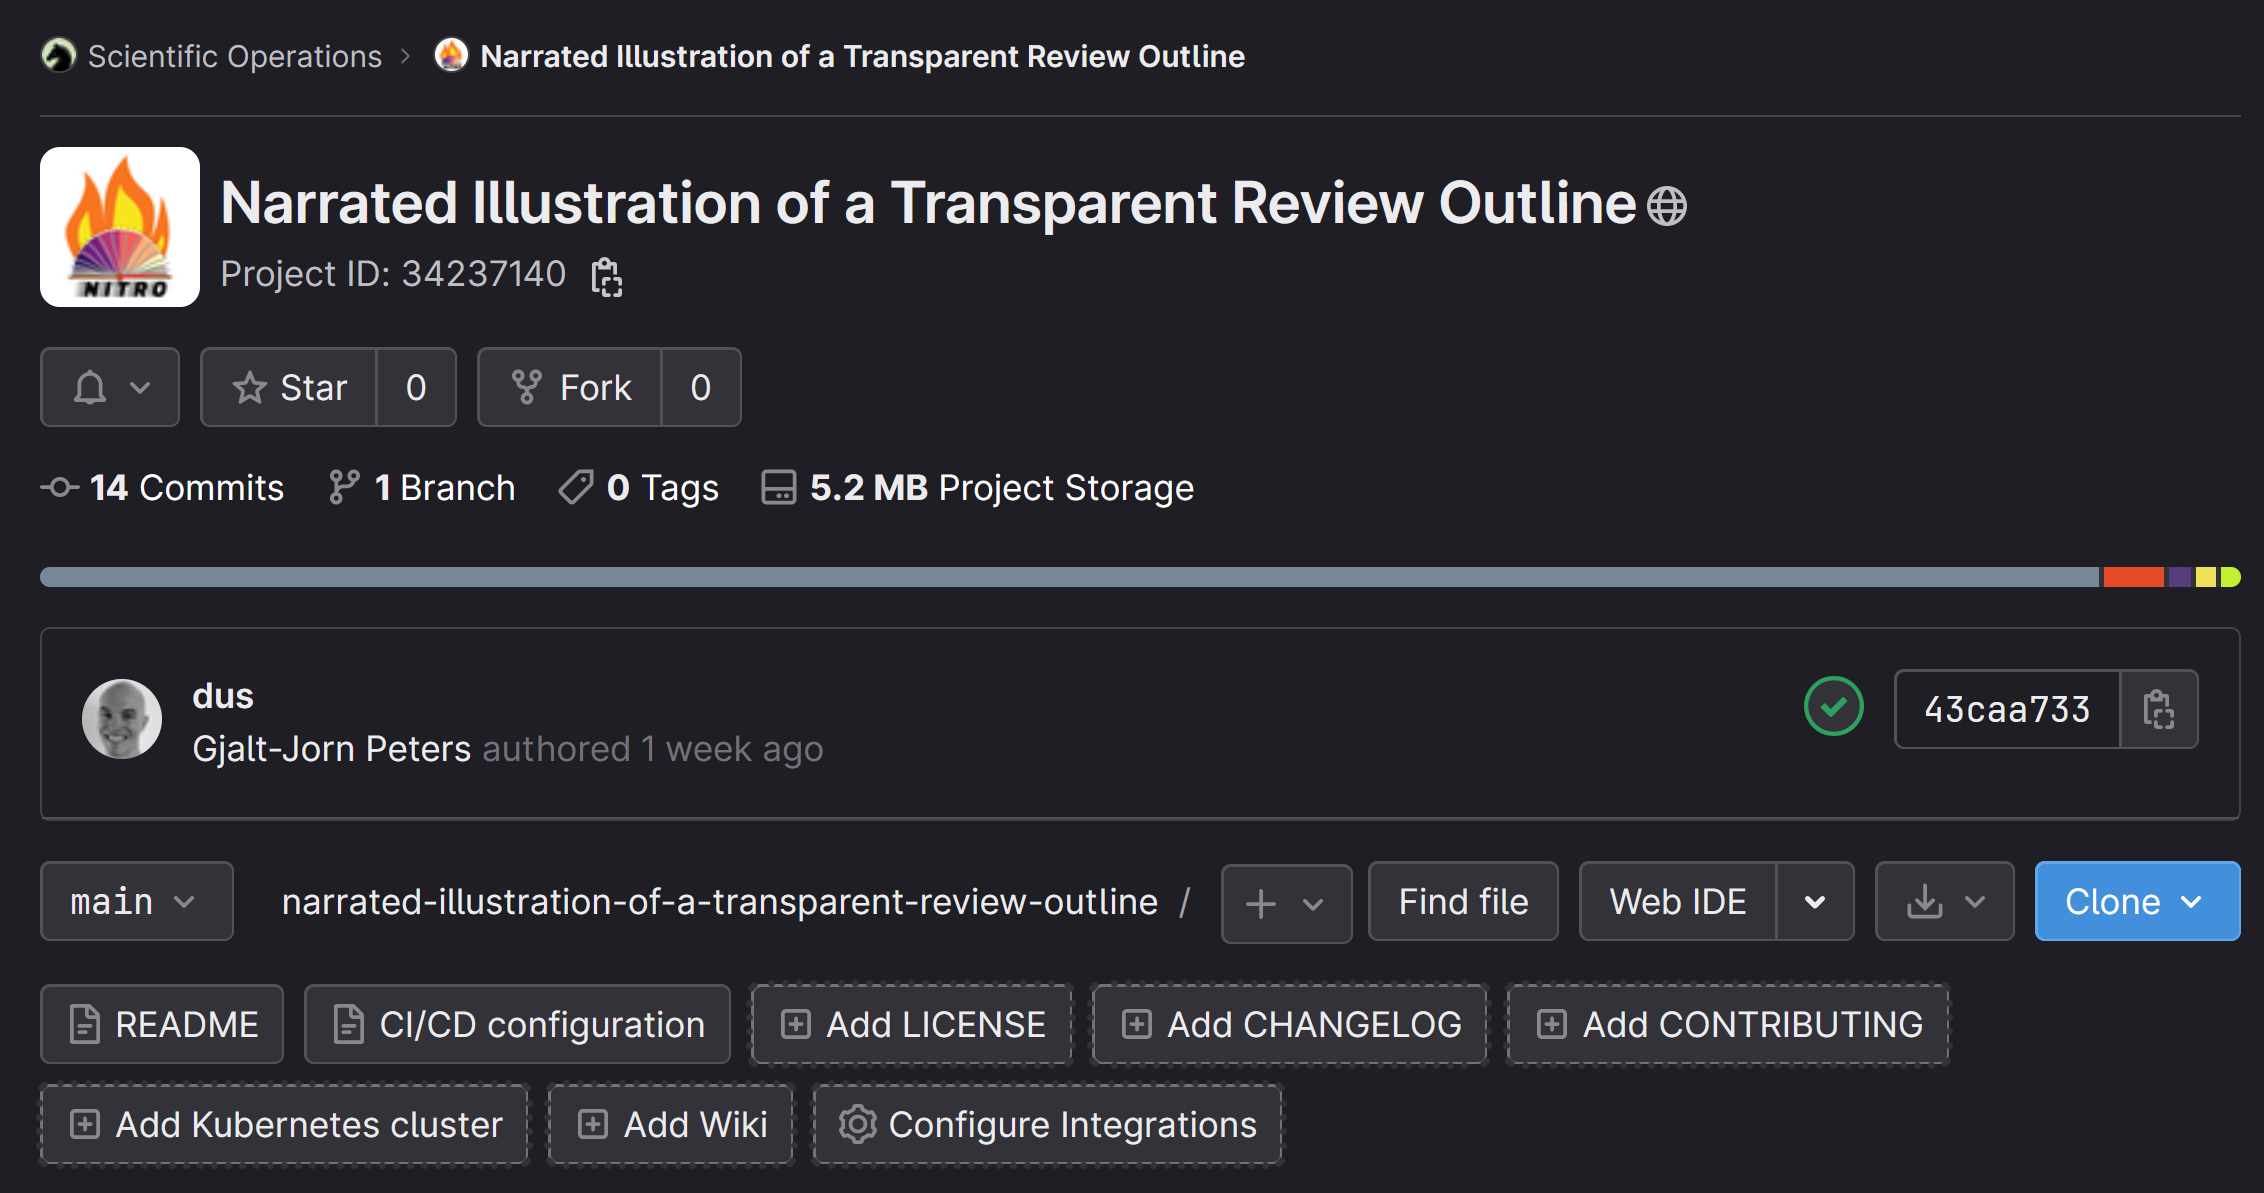The image size is (2264, 1193).
Task: Click the Scientific Operations breadcrumb link
Action: coord(235,56)
